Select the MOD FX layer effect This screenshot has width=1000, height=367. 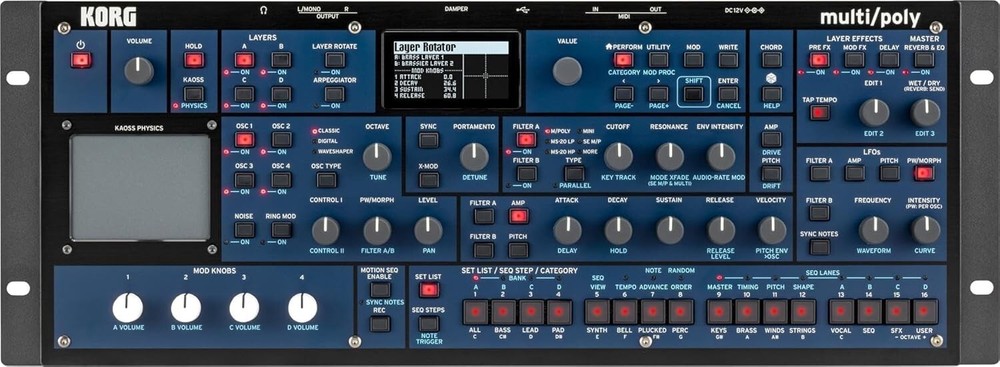point(855,60)
